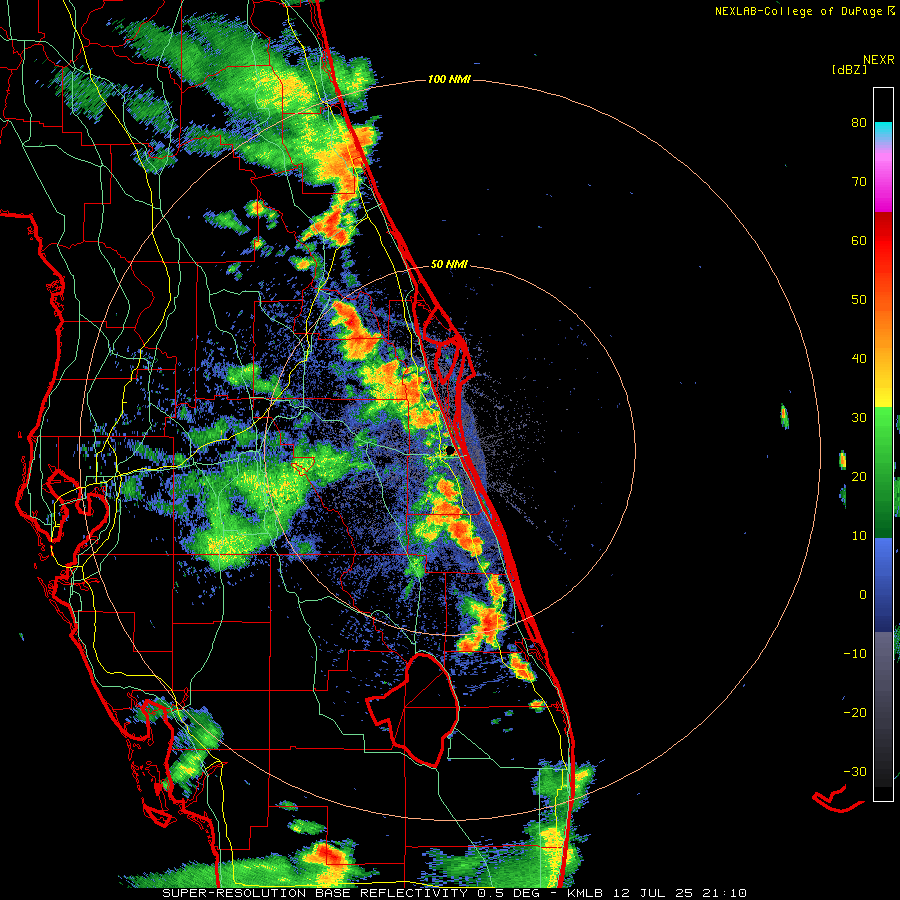Select the 30 value on the dBZ scale
The height and width of the screenshot is (900, 900).
859,417
